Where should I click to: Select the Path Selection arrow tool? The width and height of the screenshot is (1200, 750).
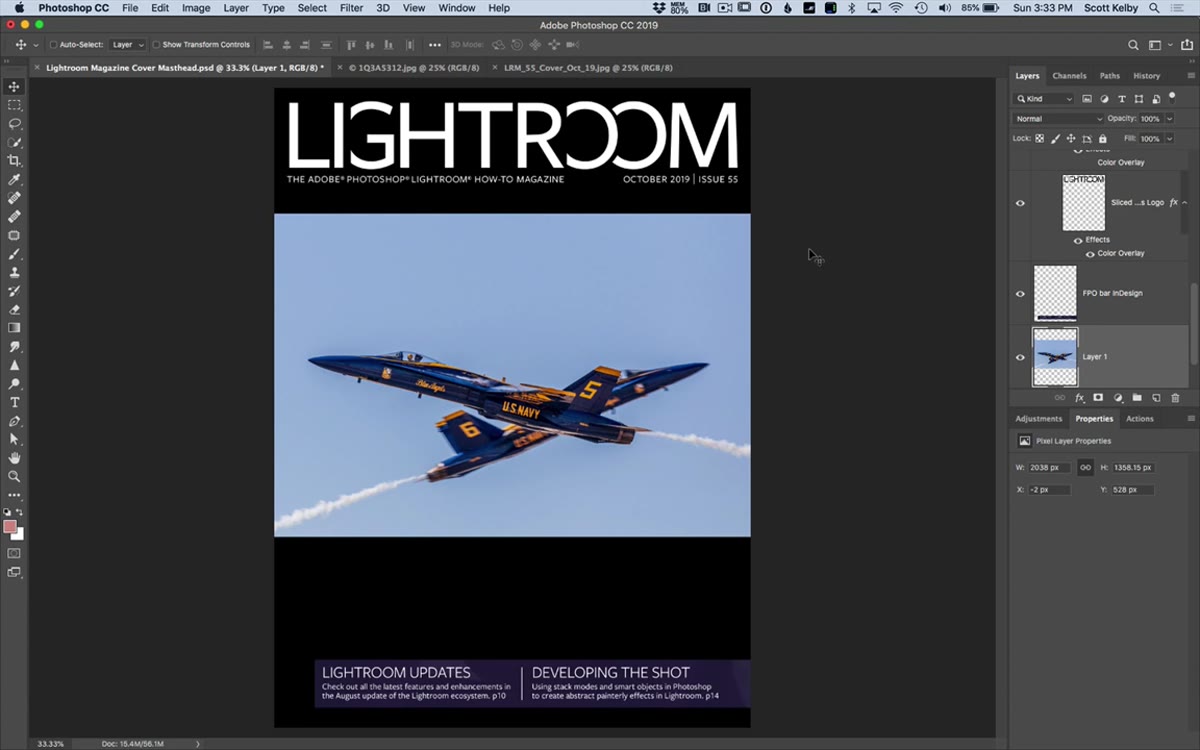(14, 439)
